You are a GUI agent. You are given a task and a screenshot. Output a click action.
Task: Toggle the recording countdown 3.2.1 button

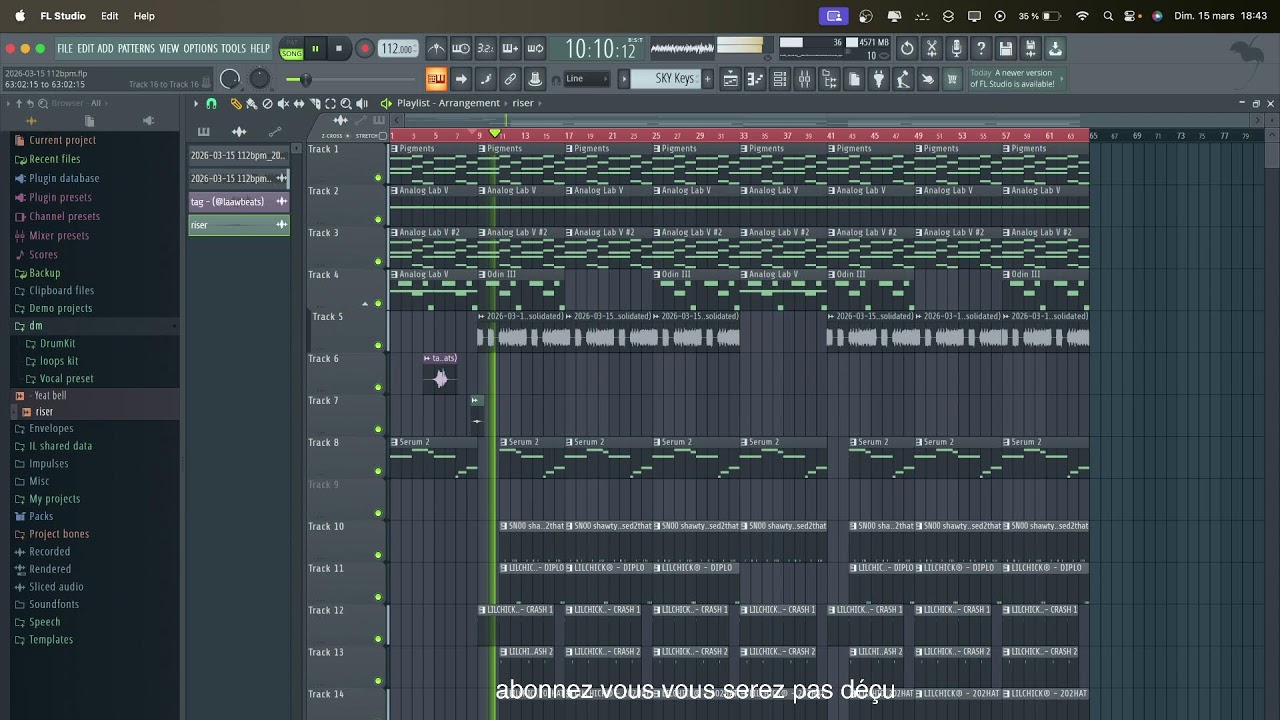coord(486,48)
